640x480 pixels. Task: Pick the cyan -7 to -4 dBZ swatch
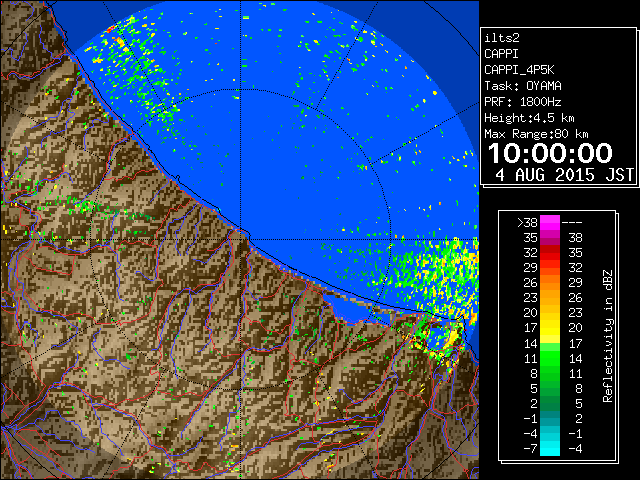tap(550, 448)
